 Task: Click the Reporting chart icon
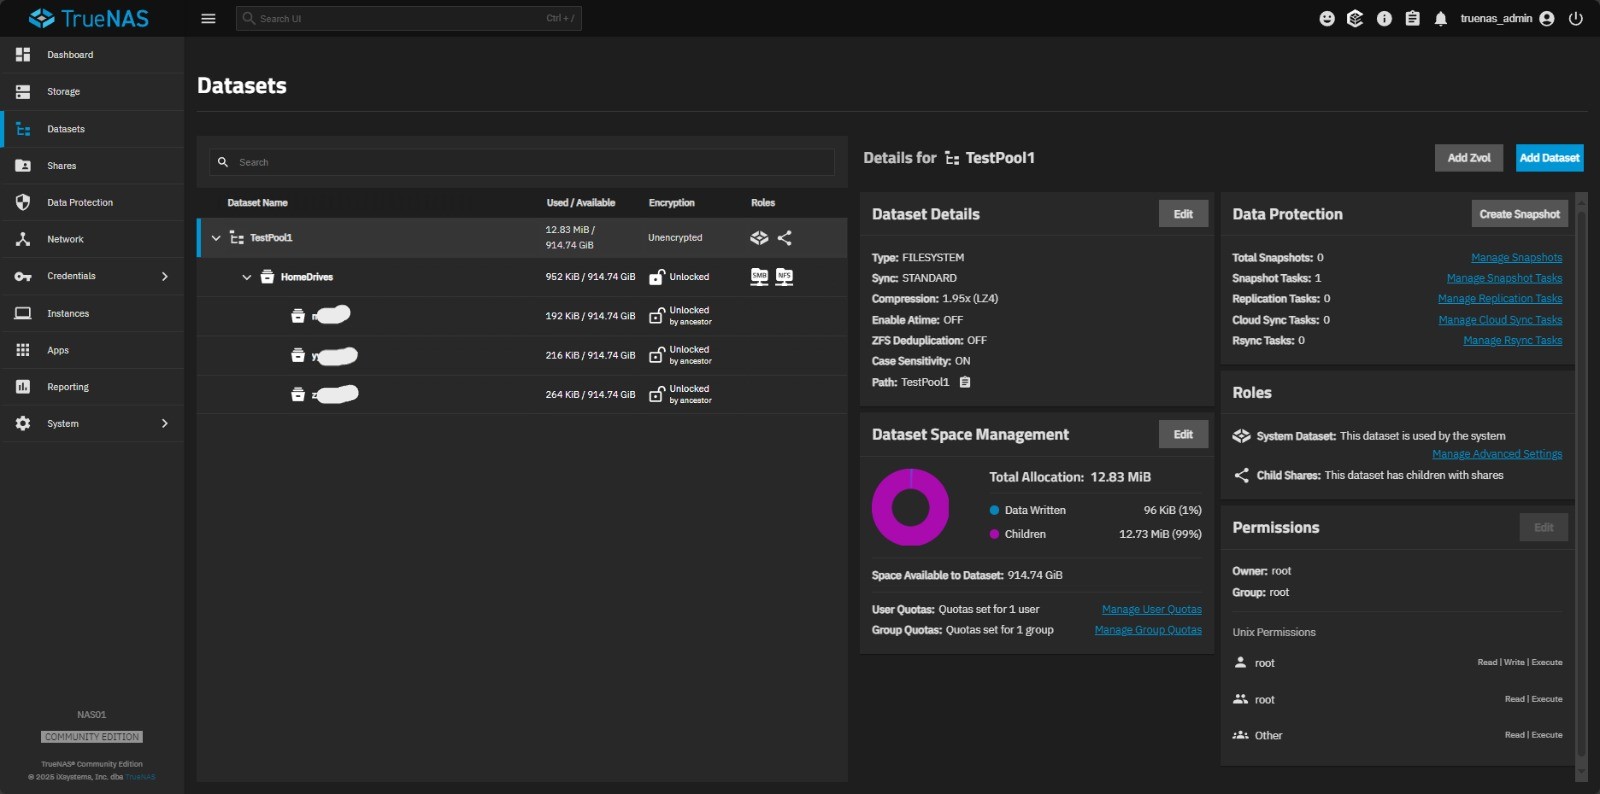pos(23,386)
